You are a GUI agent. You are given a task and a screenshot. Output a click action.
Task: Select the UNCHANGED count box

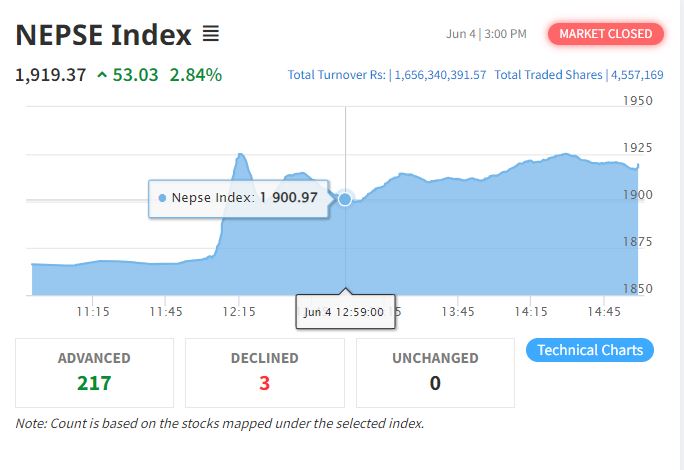click(435, 373)
